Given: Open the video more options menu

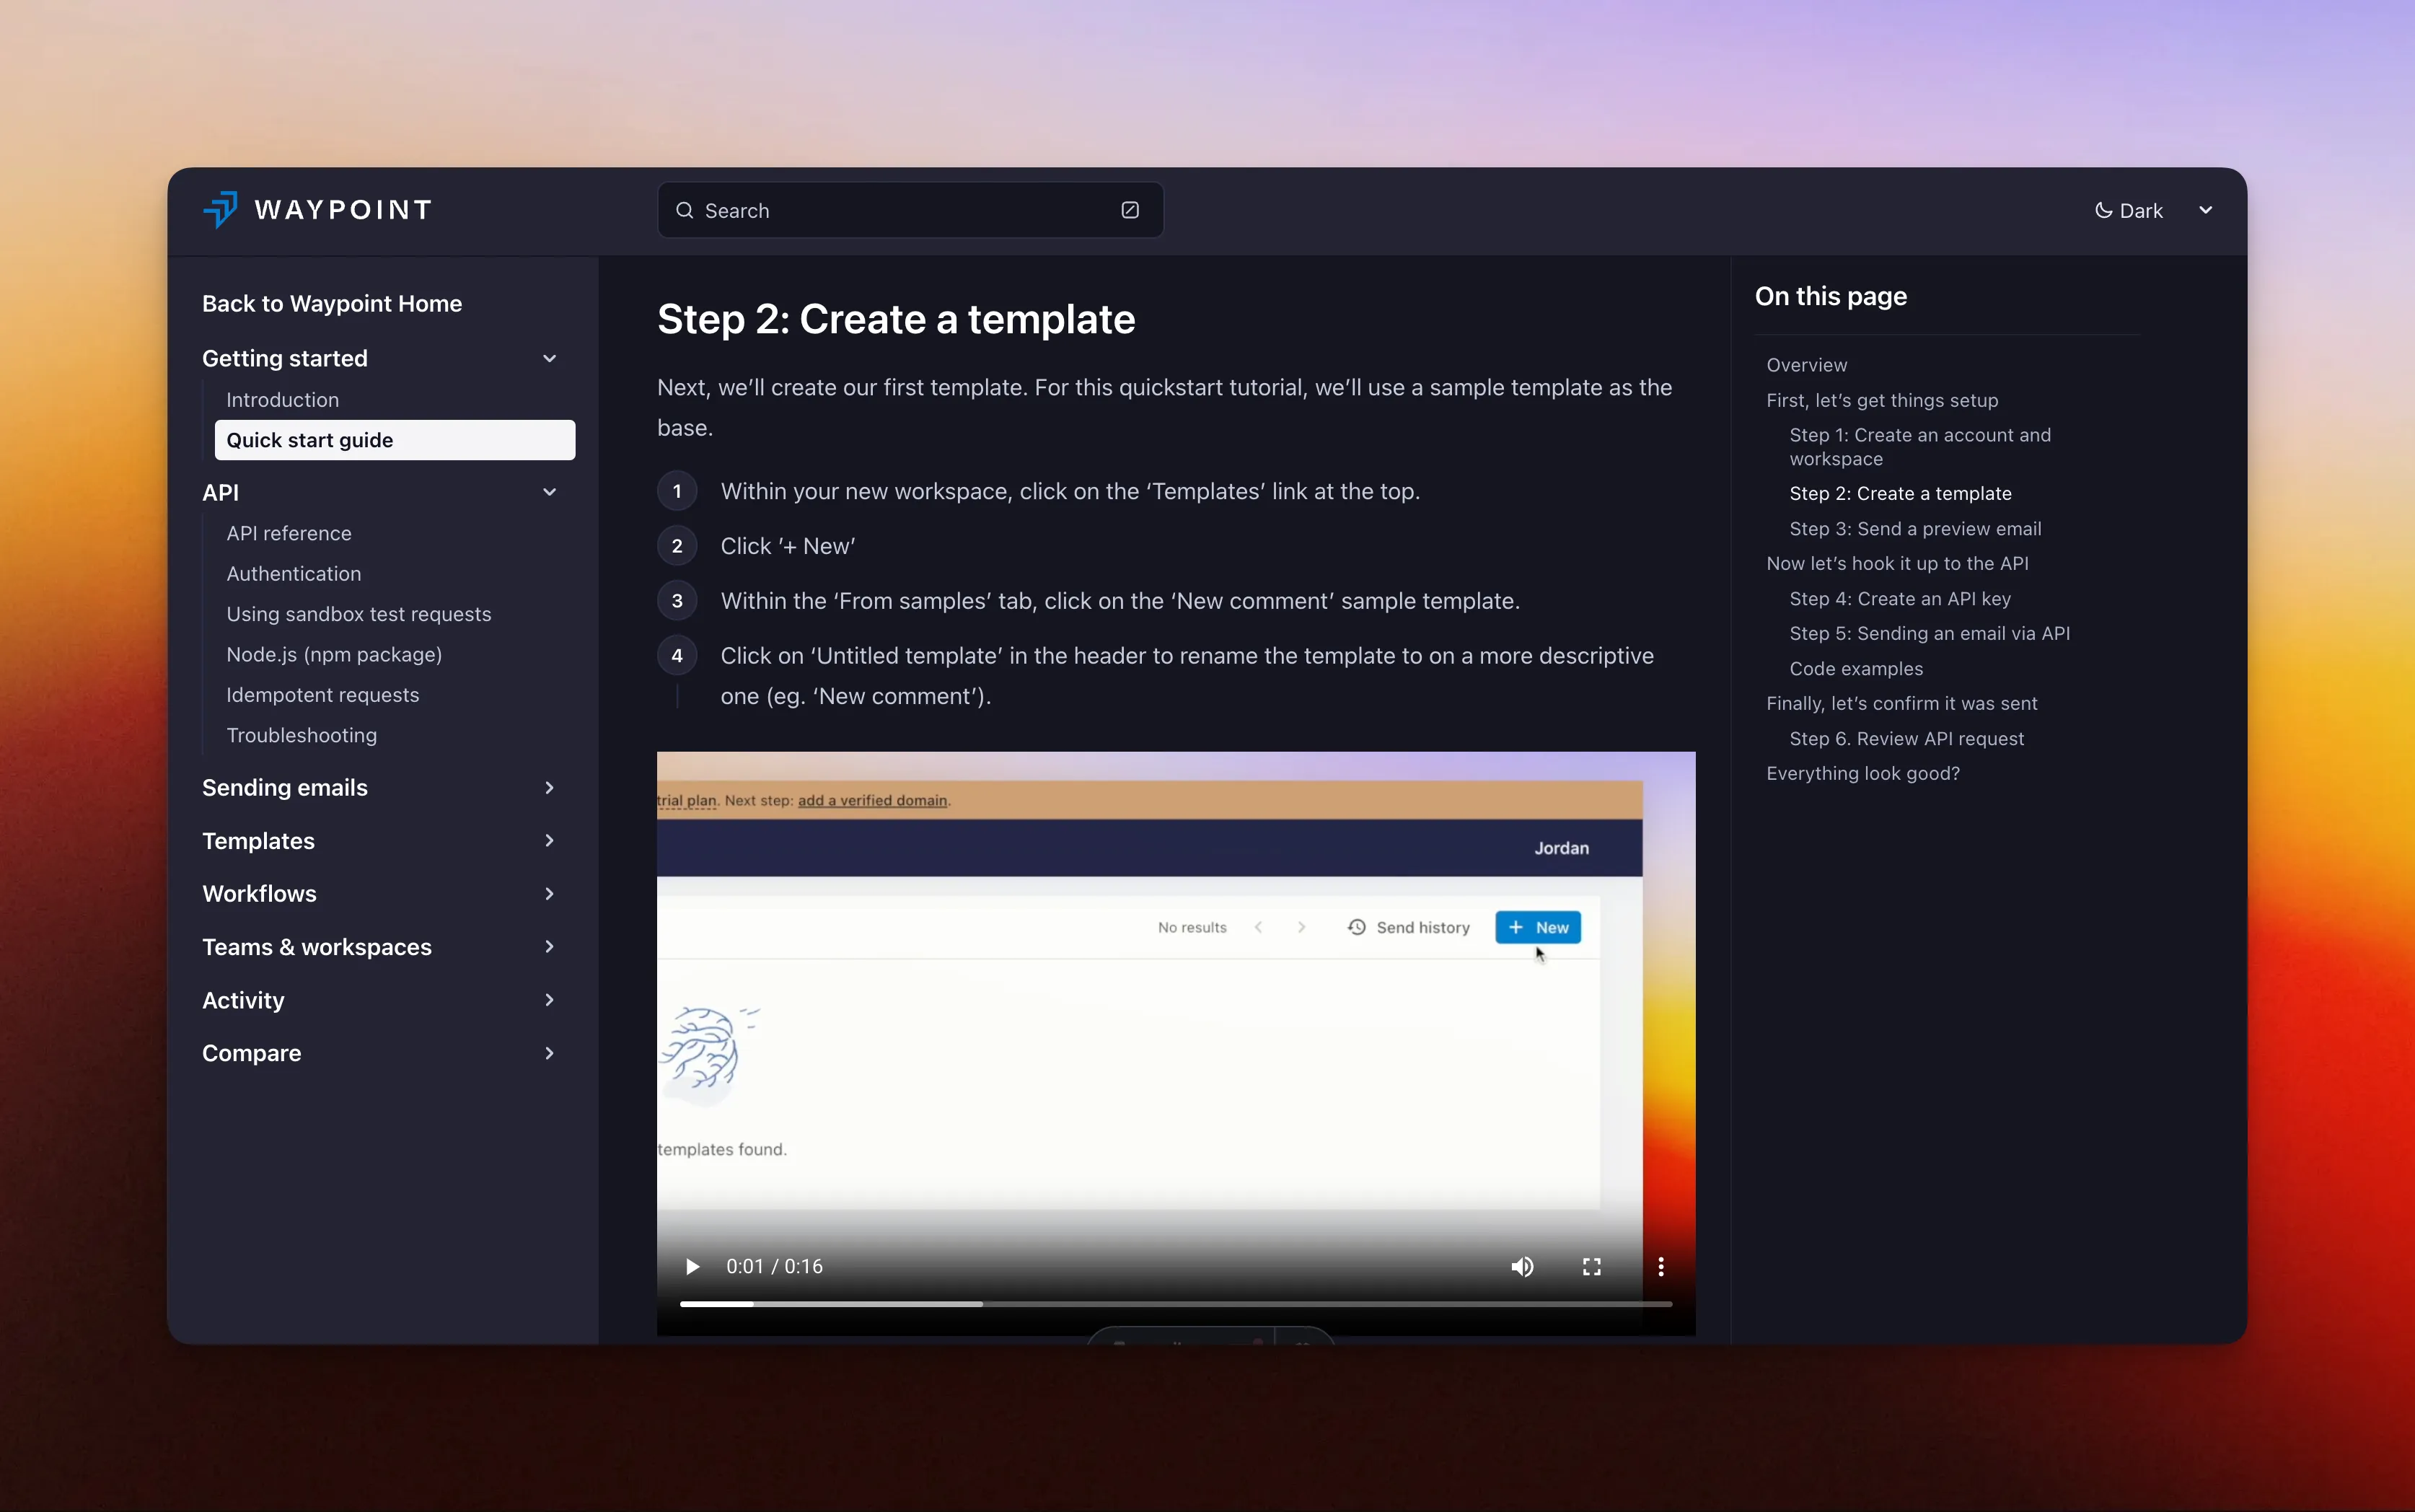Looking at the screenshot, I should pos(1661,1267).
